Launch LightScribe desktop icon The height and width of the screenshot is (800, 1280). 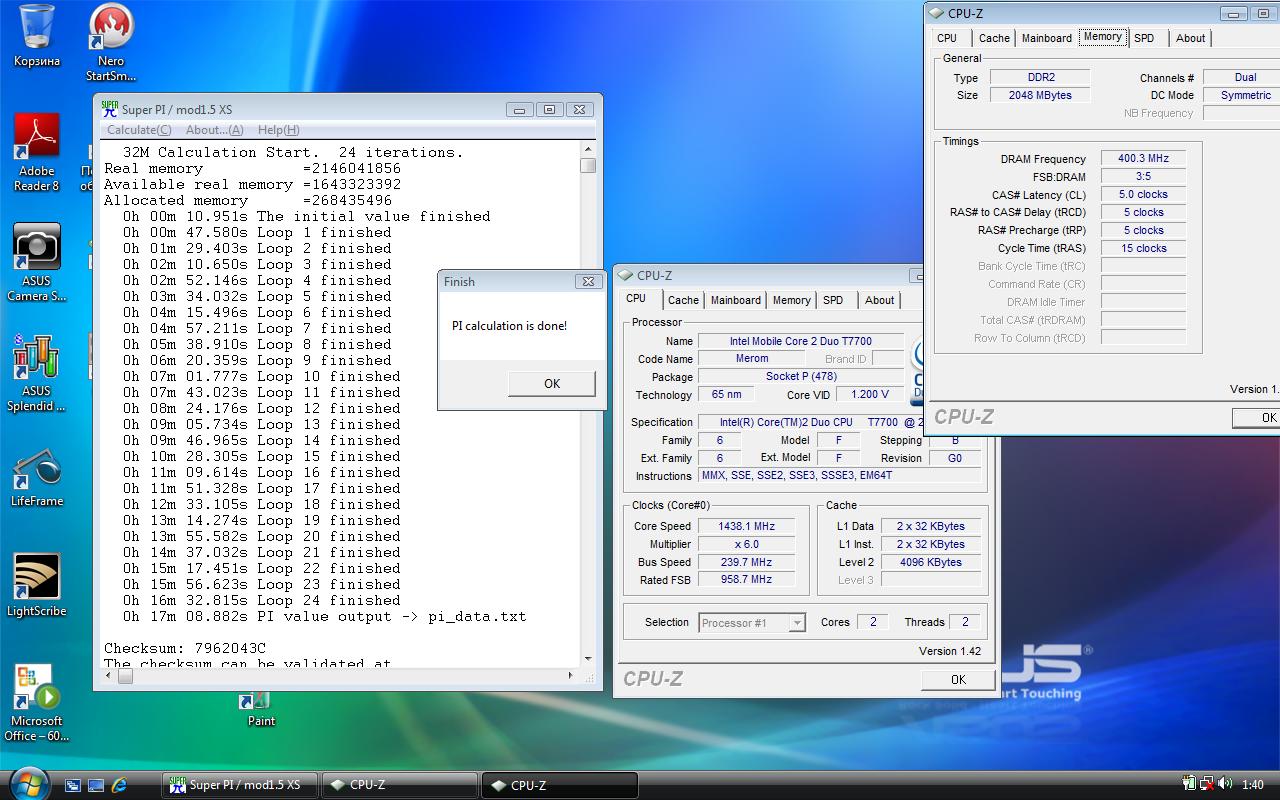click(x=37, y=586)
